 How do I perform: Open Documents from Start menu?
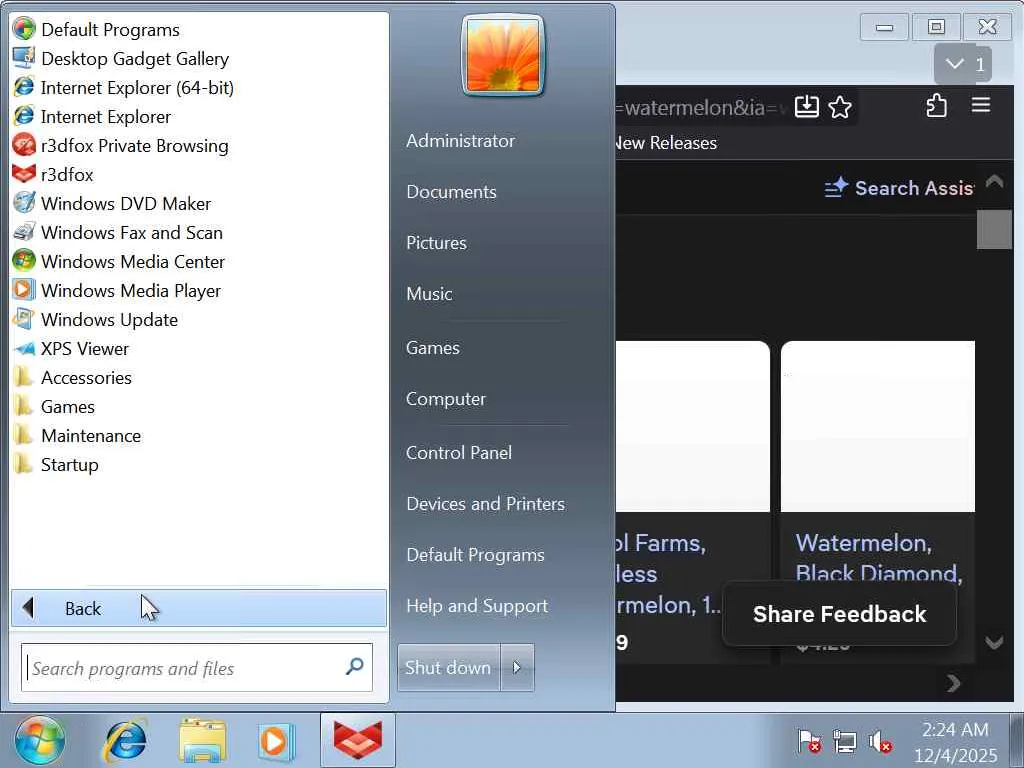451,191
